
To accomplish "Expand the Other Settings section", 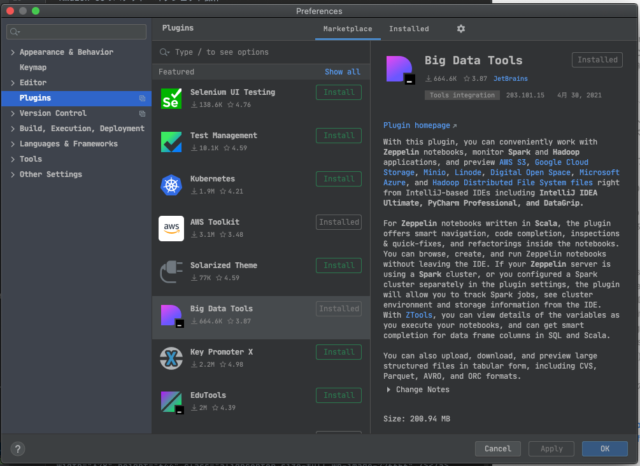I will click(x=13, y=175).
